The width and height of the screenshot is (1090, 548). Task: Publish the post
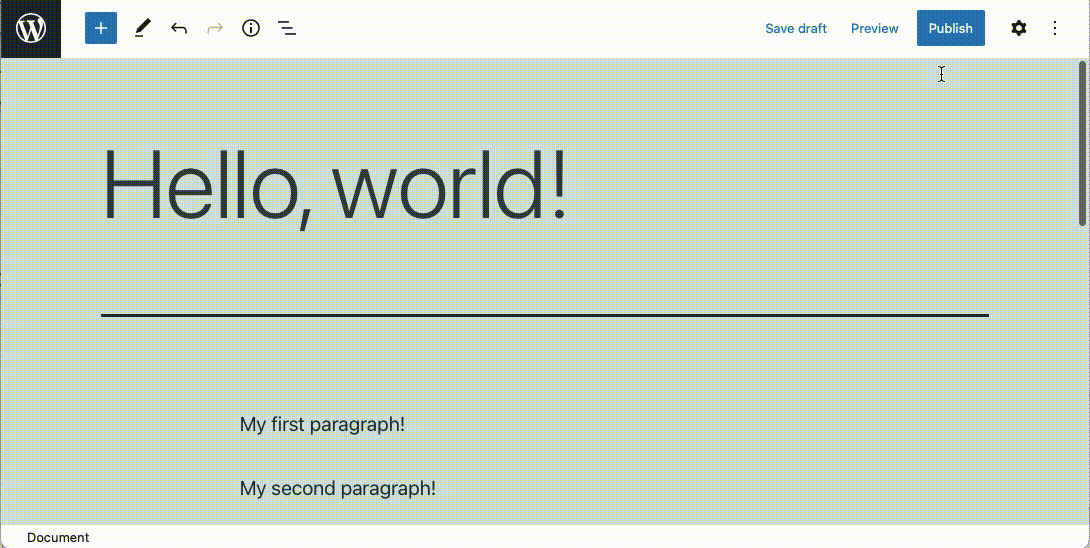click(950, 29)
